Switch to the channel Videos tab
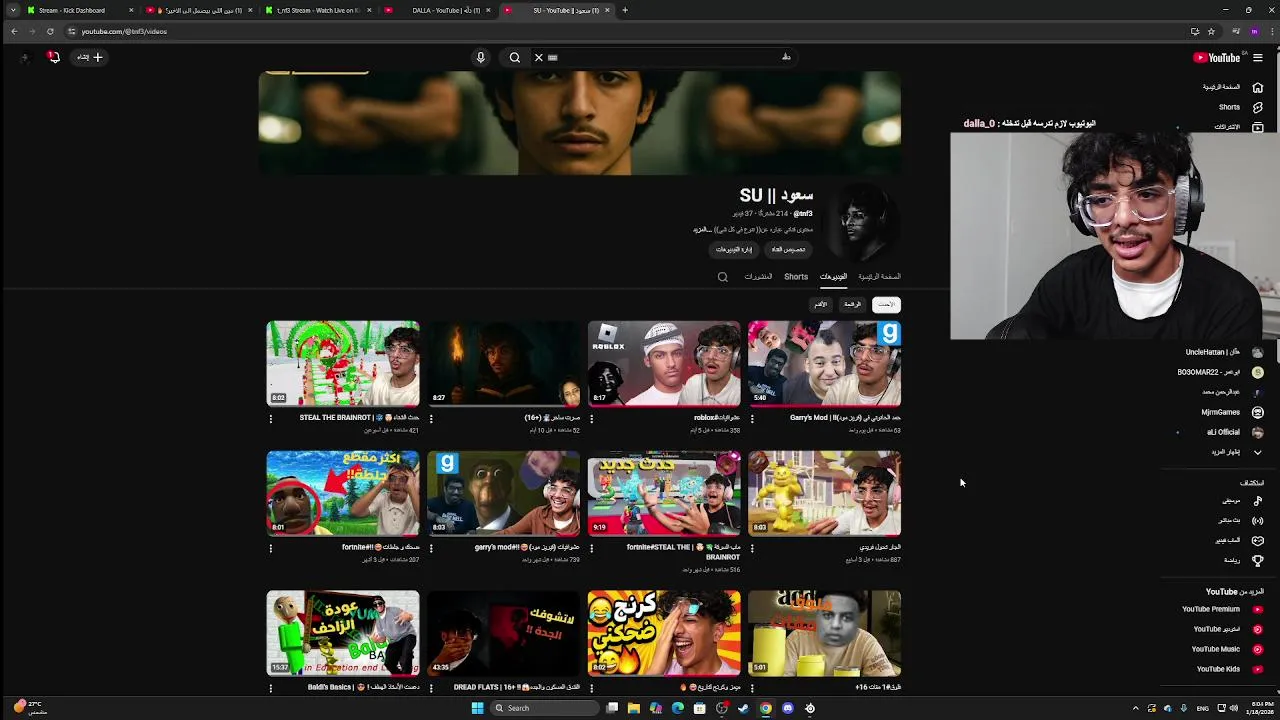The width and height of the screenshot is (1280, 720). pyautogui.click(x=833, y=277)
